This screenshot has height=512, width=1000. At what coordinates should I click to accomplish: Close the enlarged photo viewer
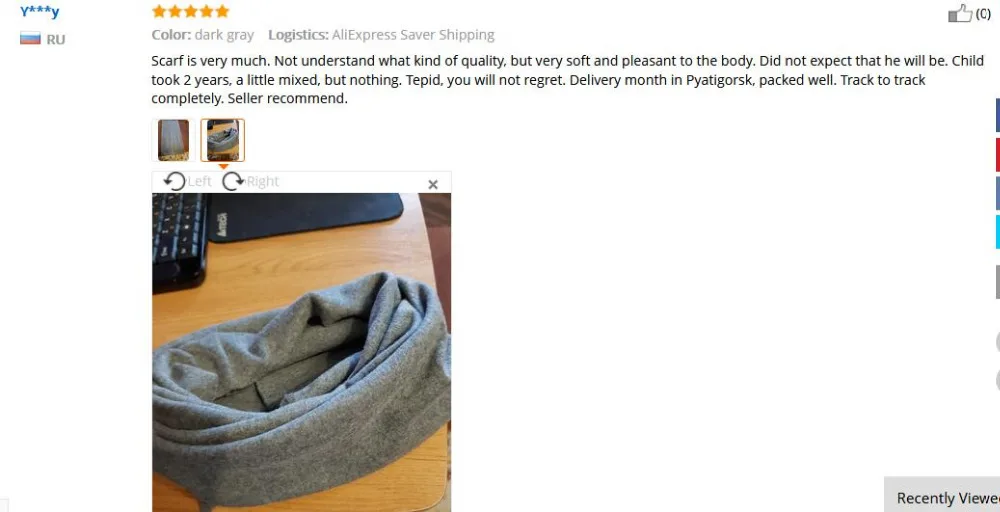(433, 184)
